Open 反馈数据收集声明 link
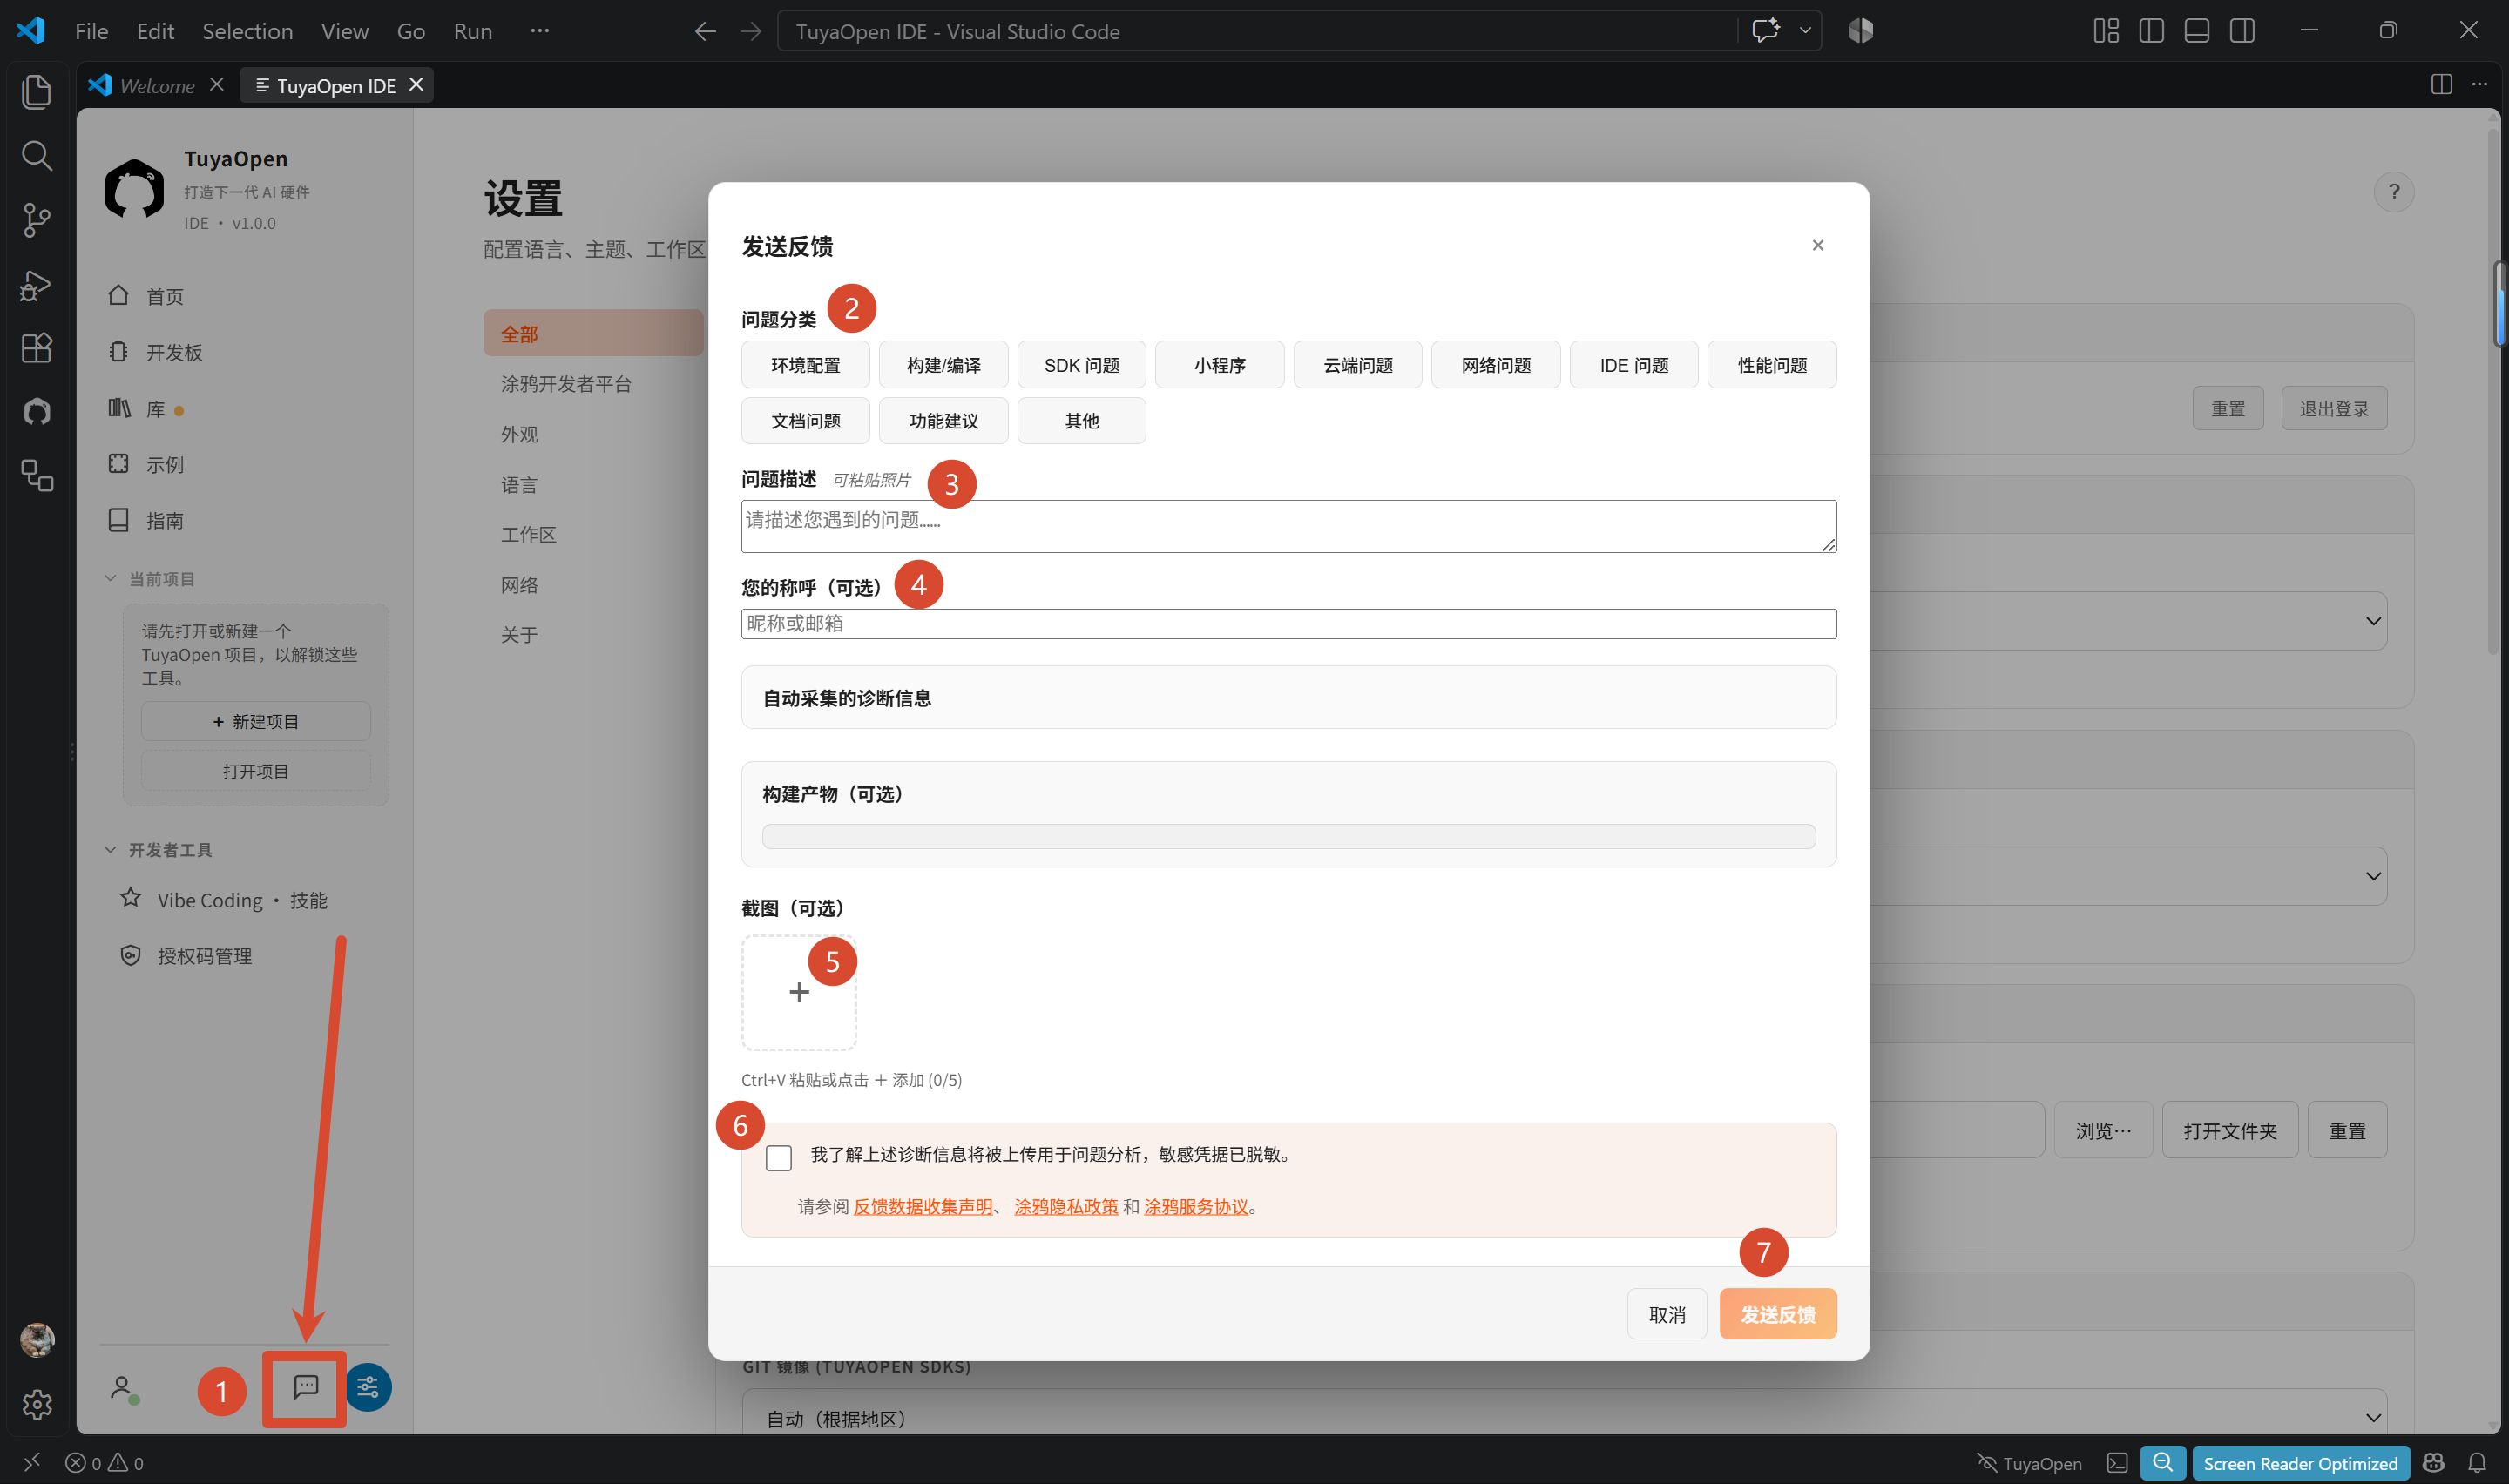 [922, 1206]
